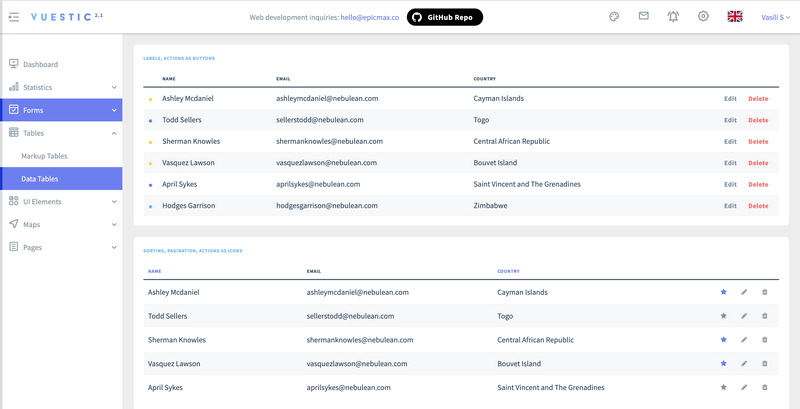
Task: Click the Forms checkbox icon
Action: [x=14, y=110]
